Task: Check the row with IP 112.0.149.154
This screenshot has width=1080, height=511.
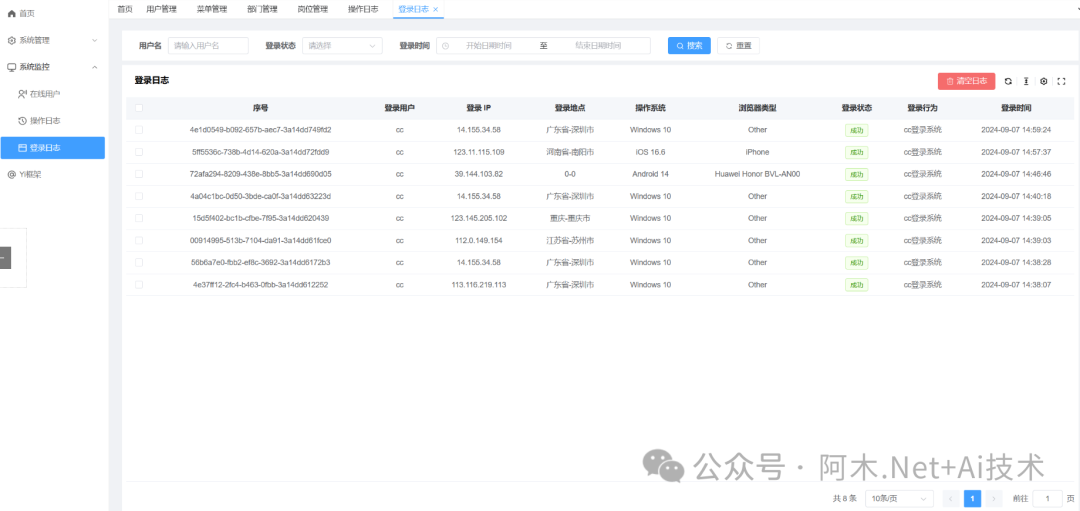Action: pyautogui.click(x=139, y=240)
